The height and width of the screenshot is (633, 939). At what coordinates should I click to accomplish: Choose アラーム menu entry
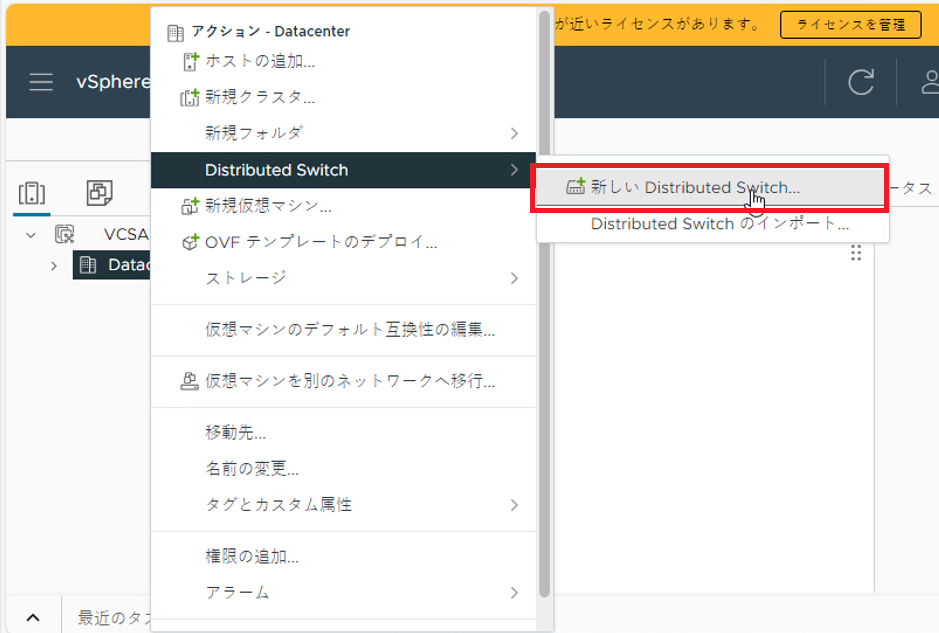343,592
